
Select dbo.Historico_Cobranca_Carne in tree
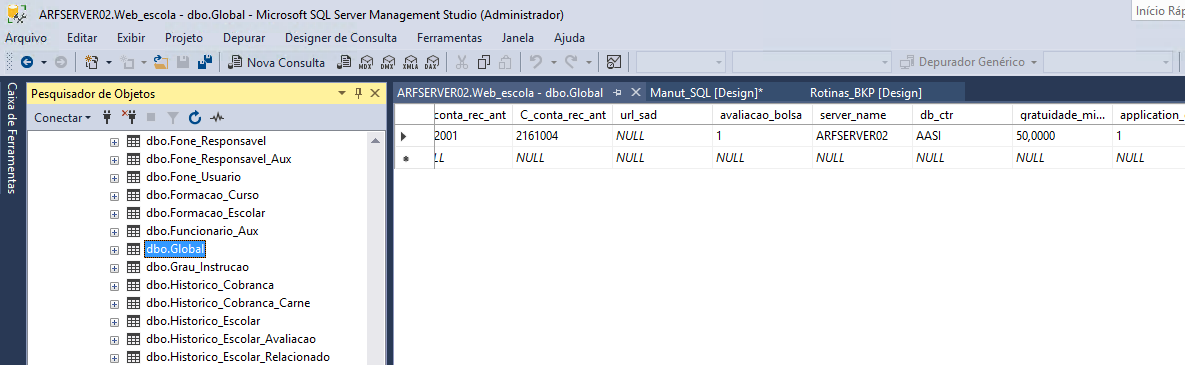pos(228,303)
